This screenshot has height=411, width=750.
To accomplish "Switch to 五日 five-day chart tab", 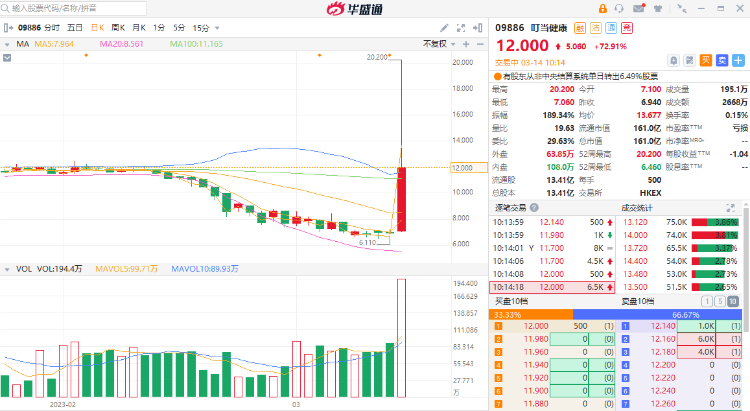I will [x=75, y=28].
